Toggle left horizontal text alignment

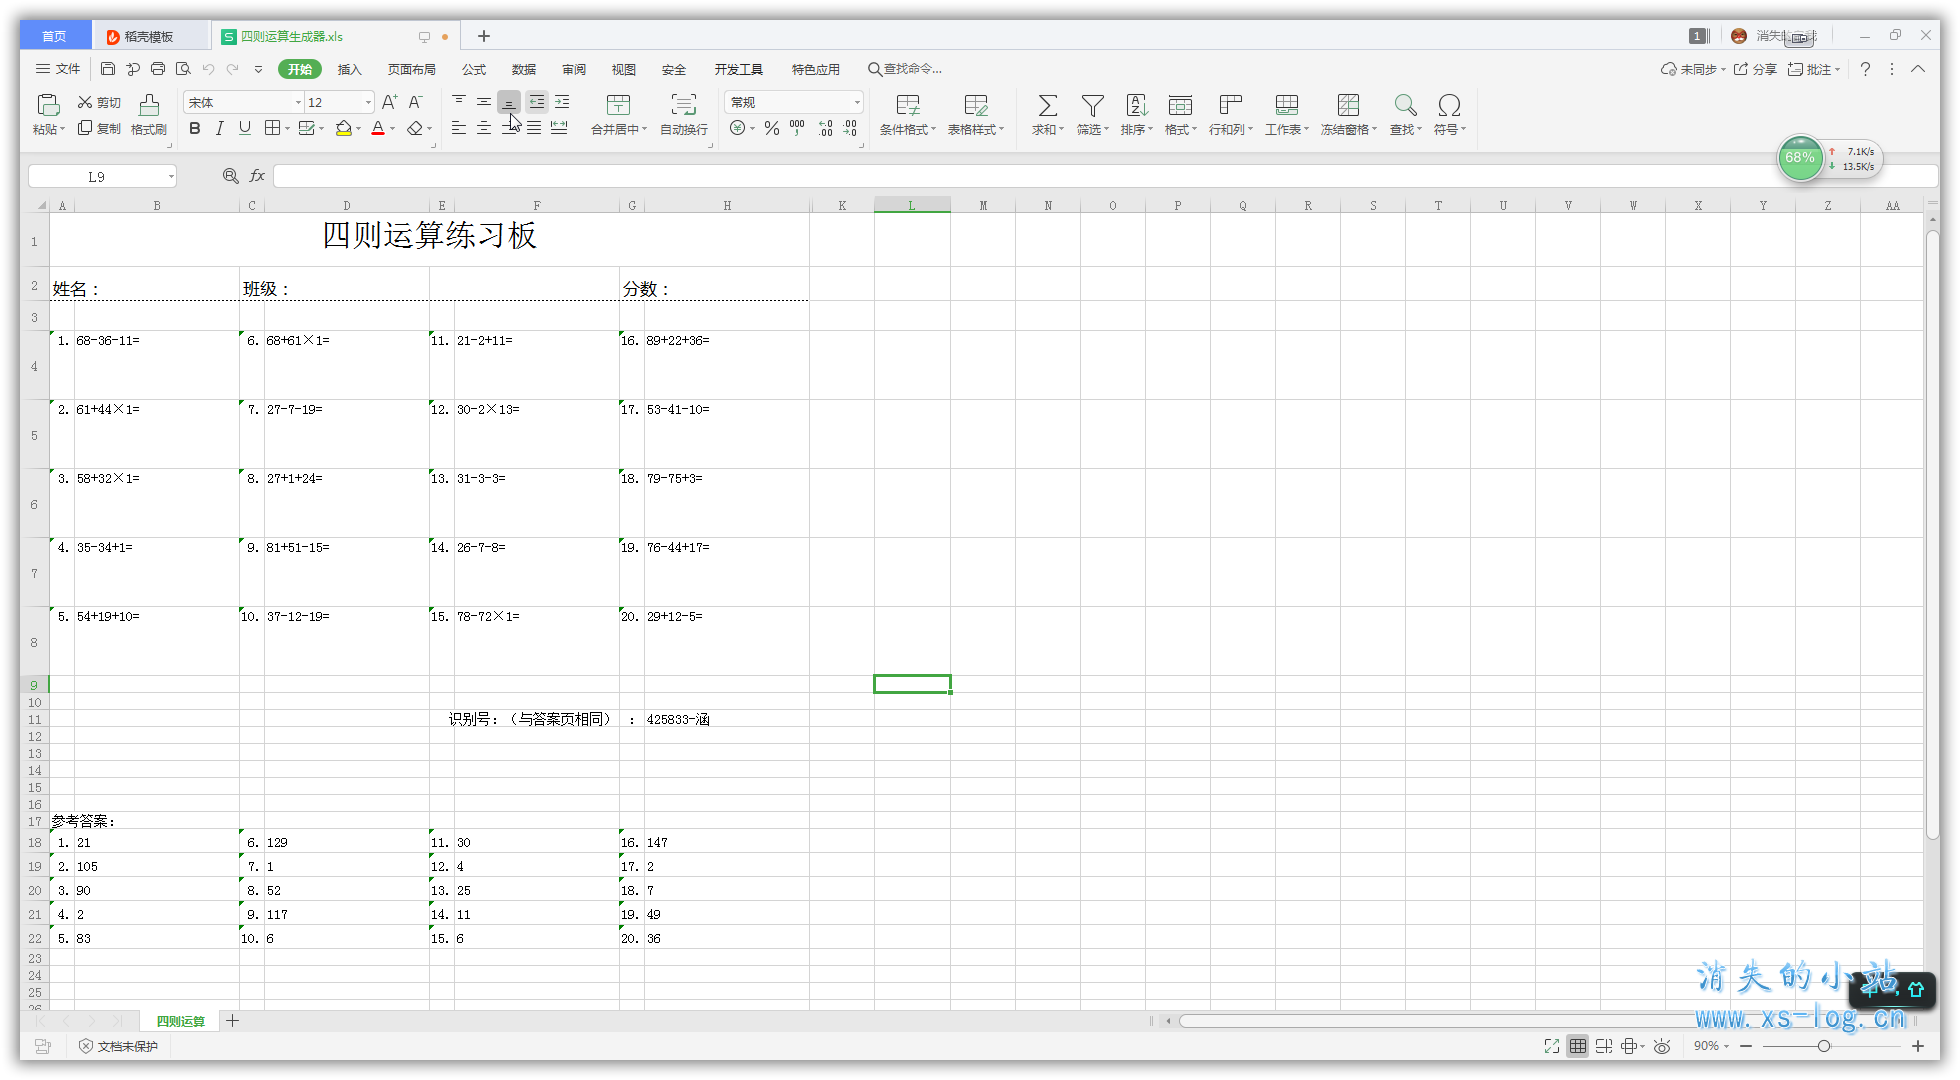459,128
